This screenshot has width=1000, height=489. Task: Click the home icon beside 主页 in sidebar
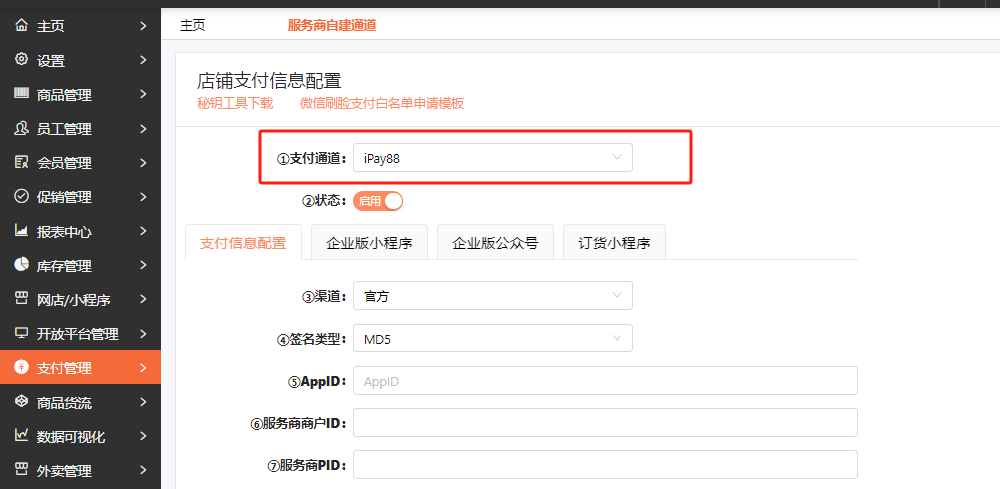click(22, 26)
